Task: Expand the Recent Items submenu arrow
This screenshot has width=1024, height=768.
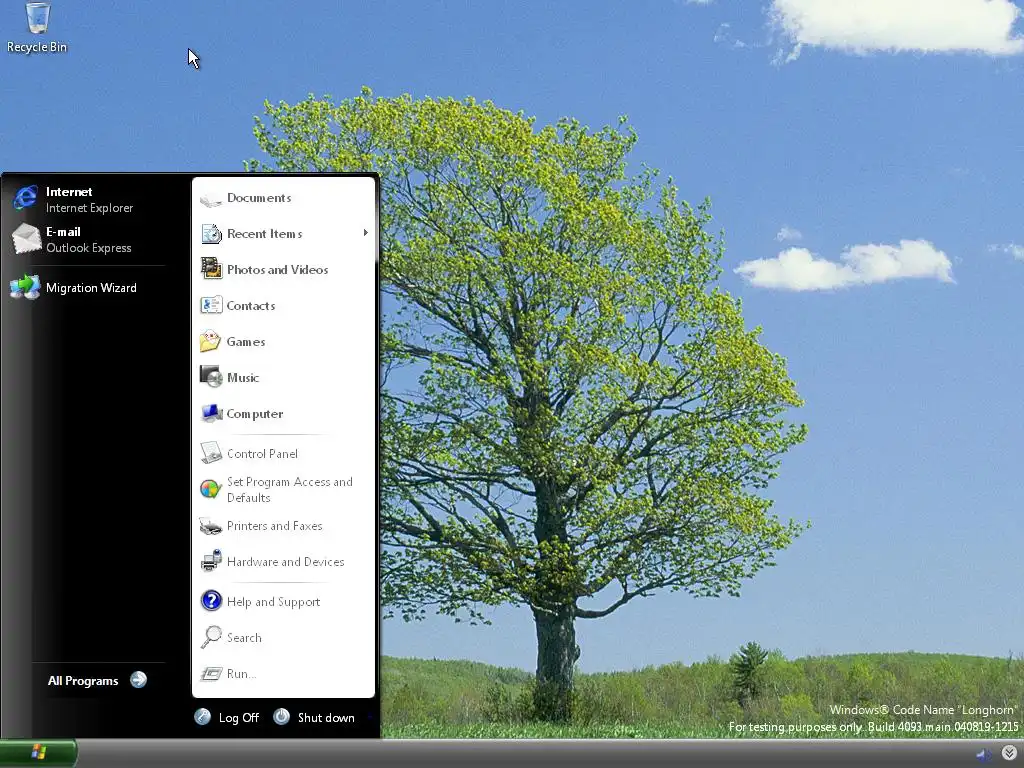Action: coord(366,233)
